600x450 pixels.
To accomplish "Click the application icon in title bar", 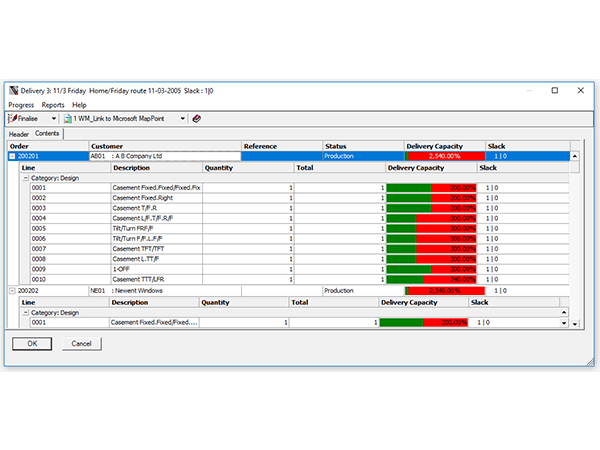I will pos(14,91).
